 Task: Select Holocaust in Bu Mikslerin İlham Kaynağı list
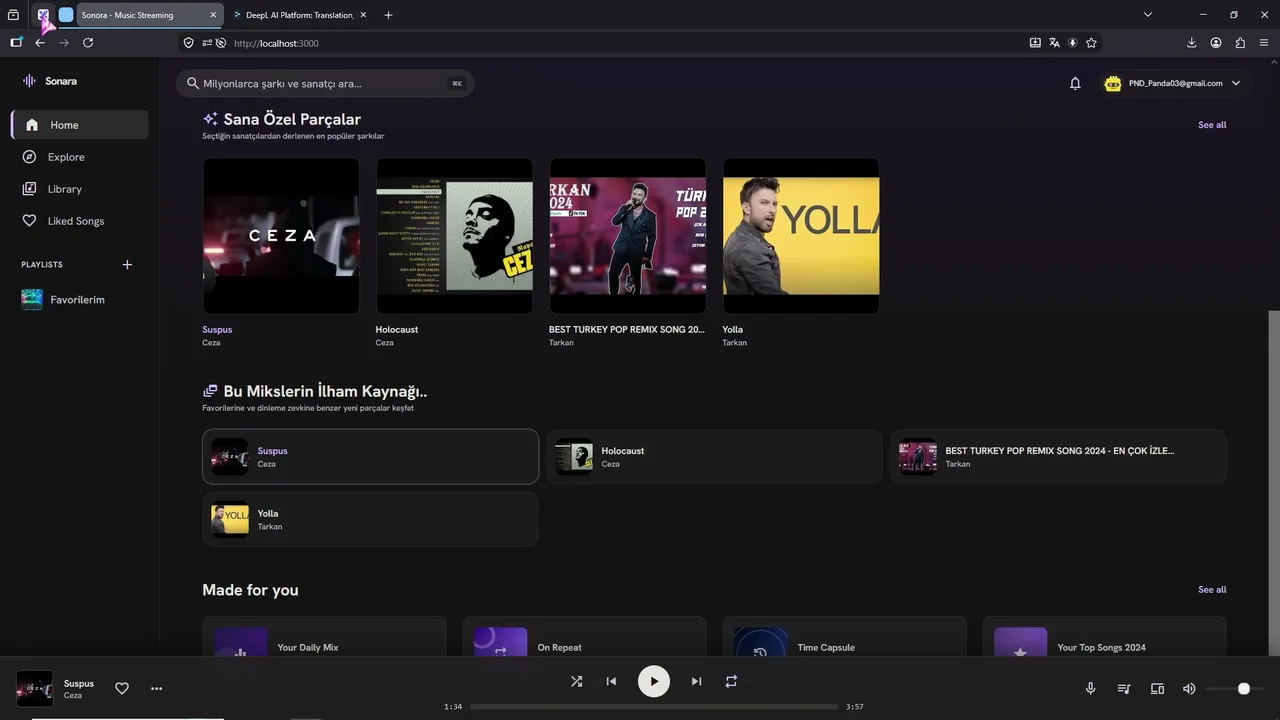coord(714,457)
